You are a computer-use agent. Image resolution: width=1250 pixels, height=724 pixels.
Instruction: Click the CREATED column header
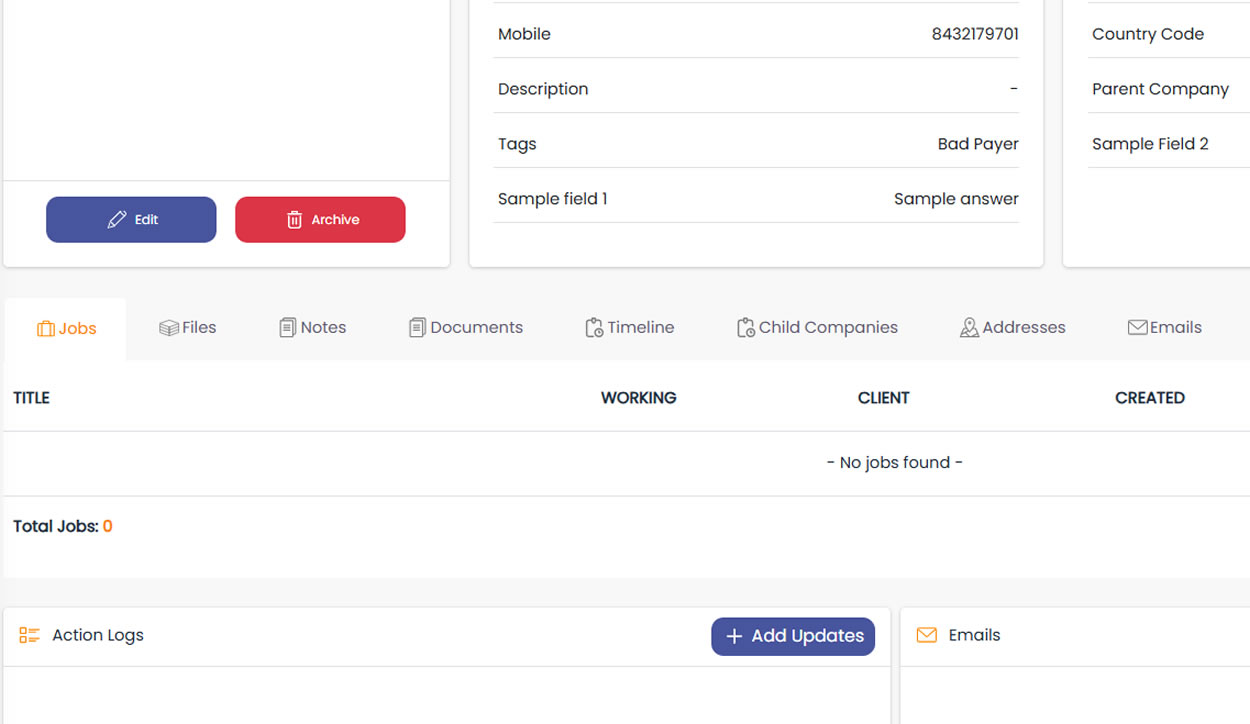pyautogui.click(x=1149, y=398)
